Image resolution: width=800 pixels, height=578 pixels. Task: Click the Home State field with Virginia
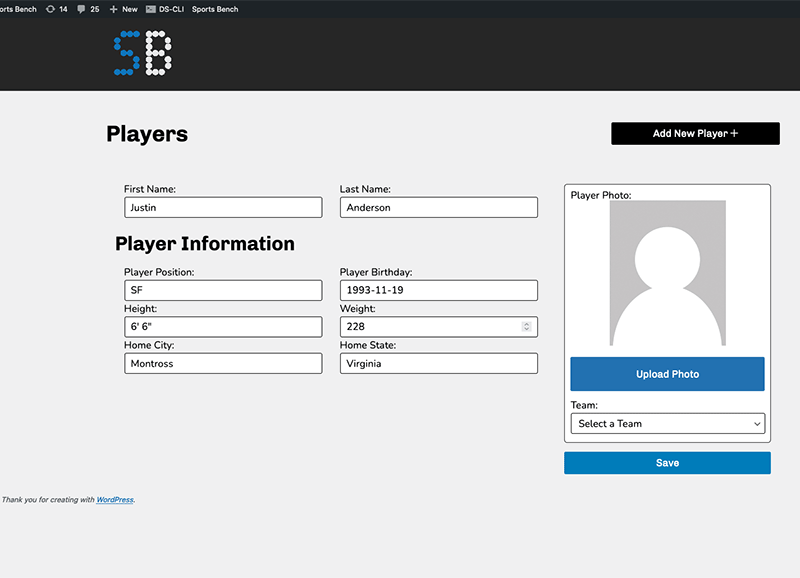[439, 363]
